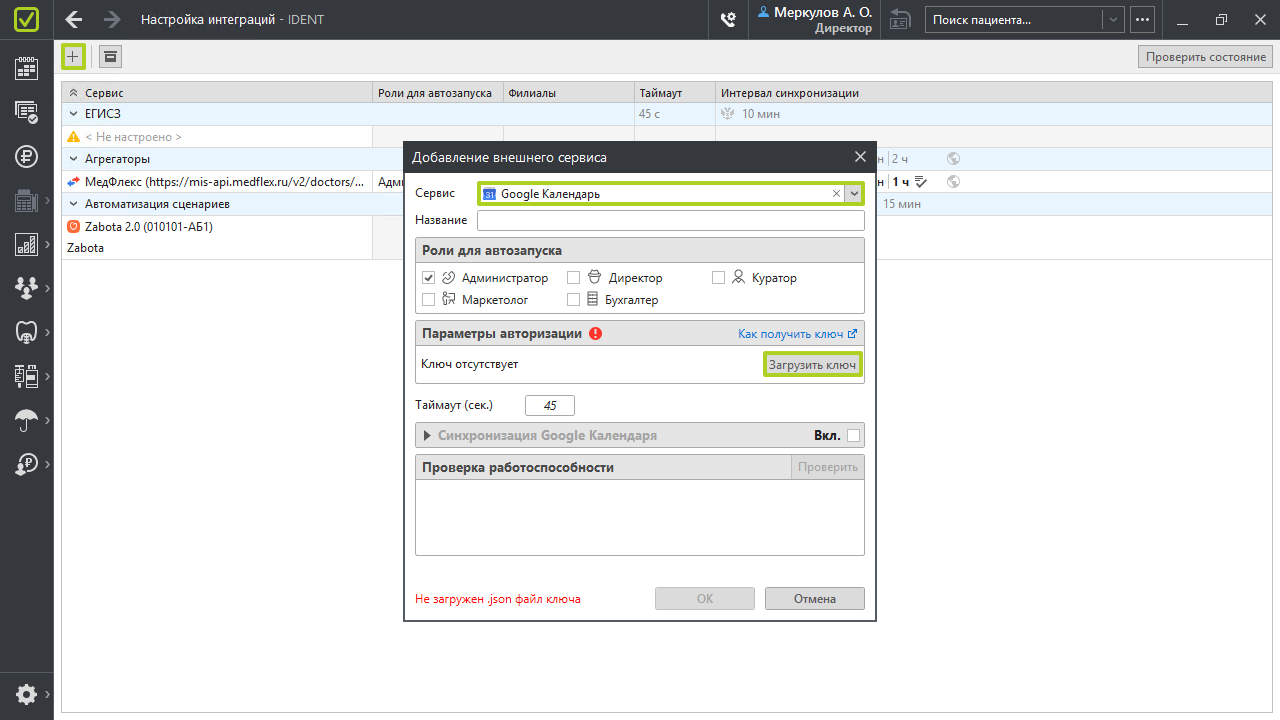Viewport: 1280px width, 720px height.
Task: Uncheck the Администратор role checkbox
Action: coord(429,278)
